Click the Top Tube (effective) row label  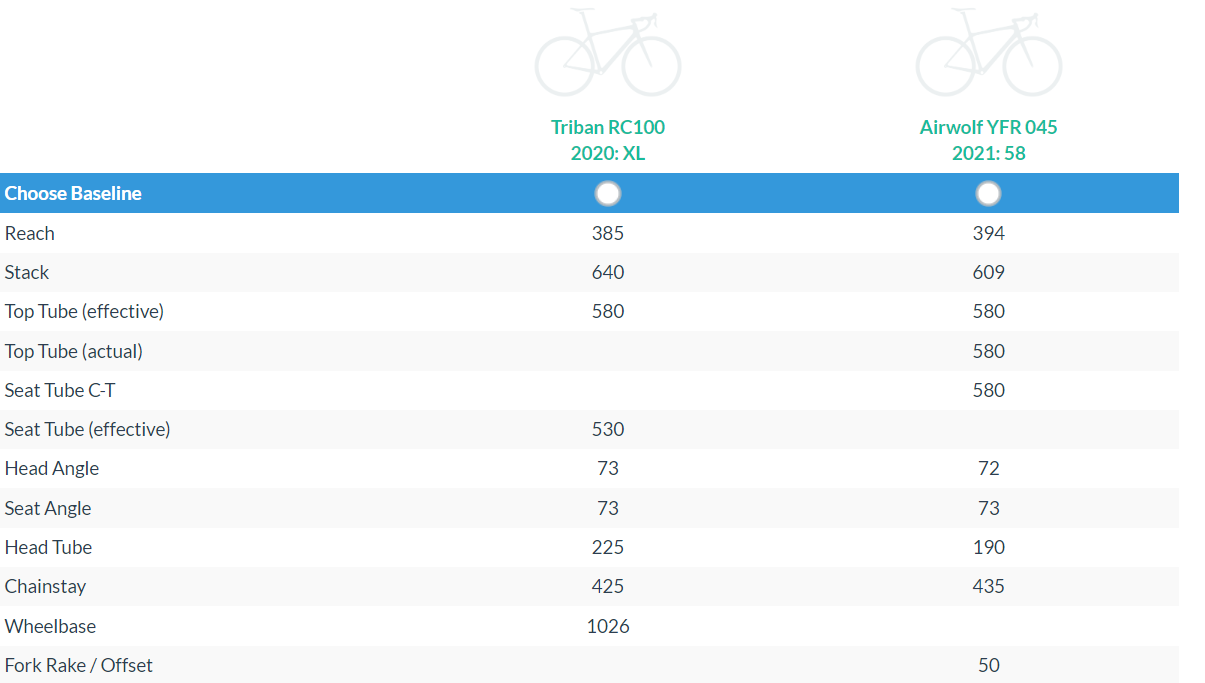click(x=84, y=311)
